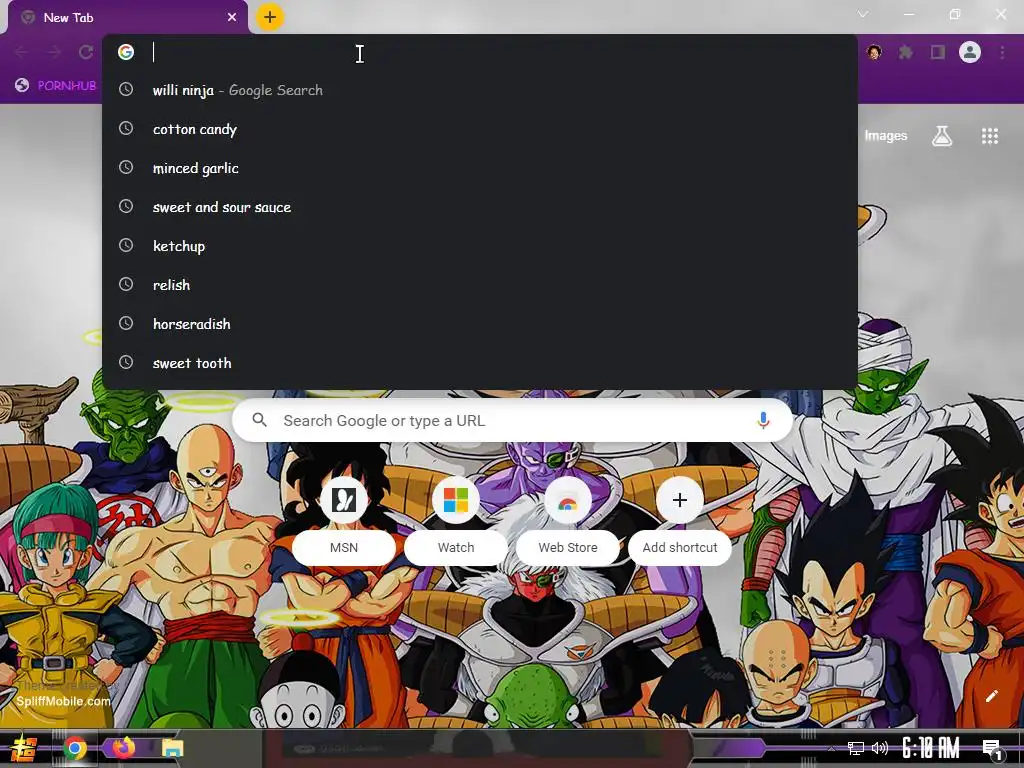Choose the 'willi ninja' search suggestion
Viewport: 1024px width, 768px height.
coord(479,90)
